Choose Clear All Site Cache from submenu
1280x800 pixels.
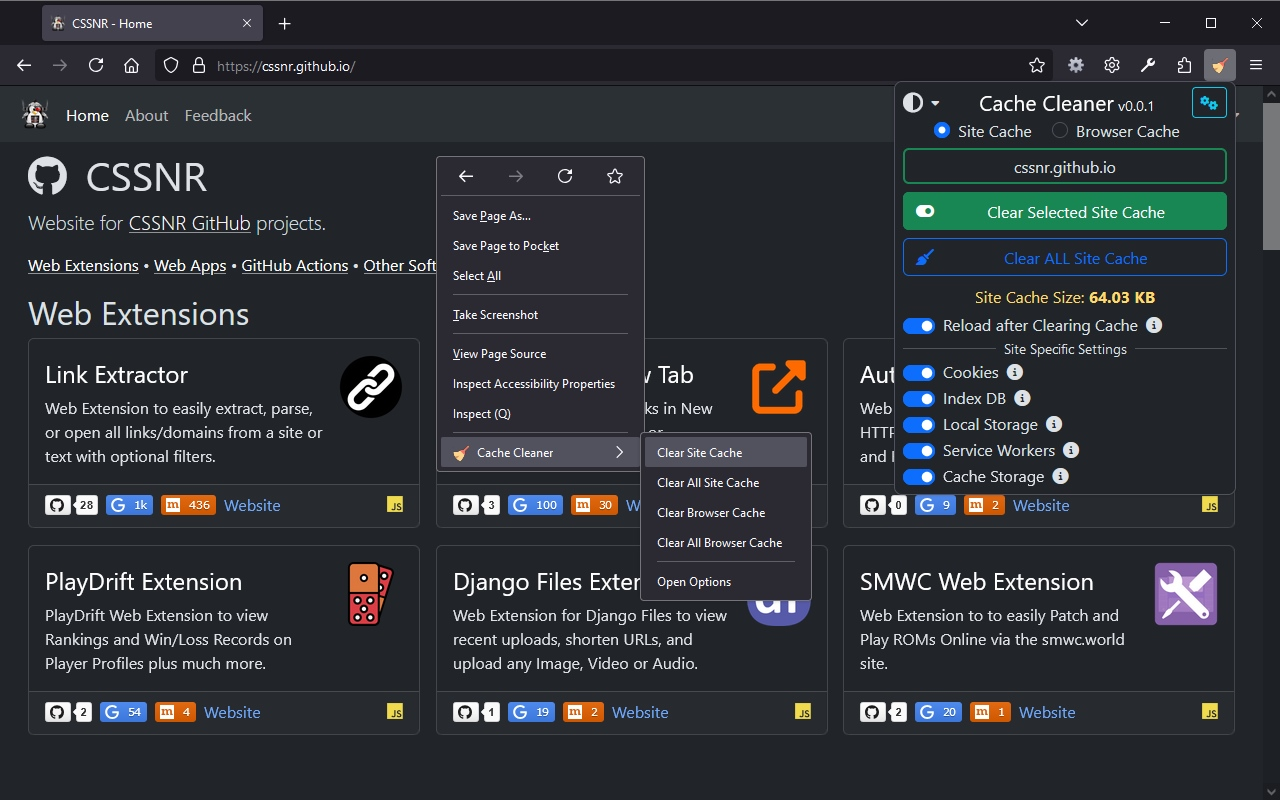(725, 483)
